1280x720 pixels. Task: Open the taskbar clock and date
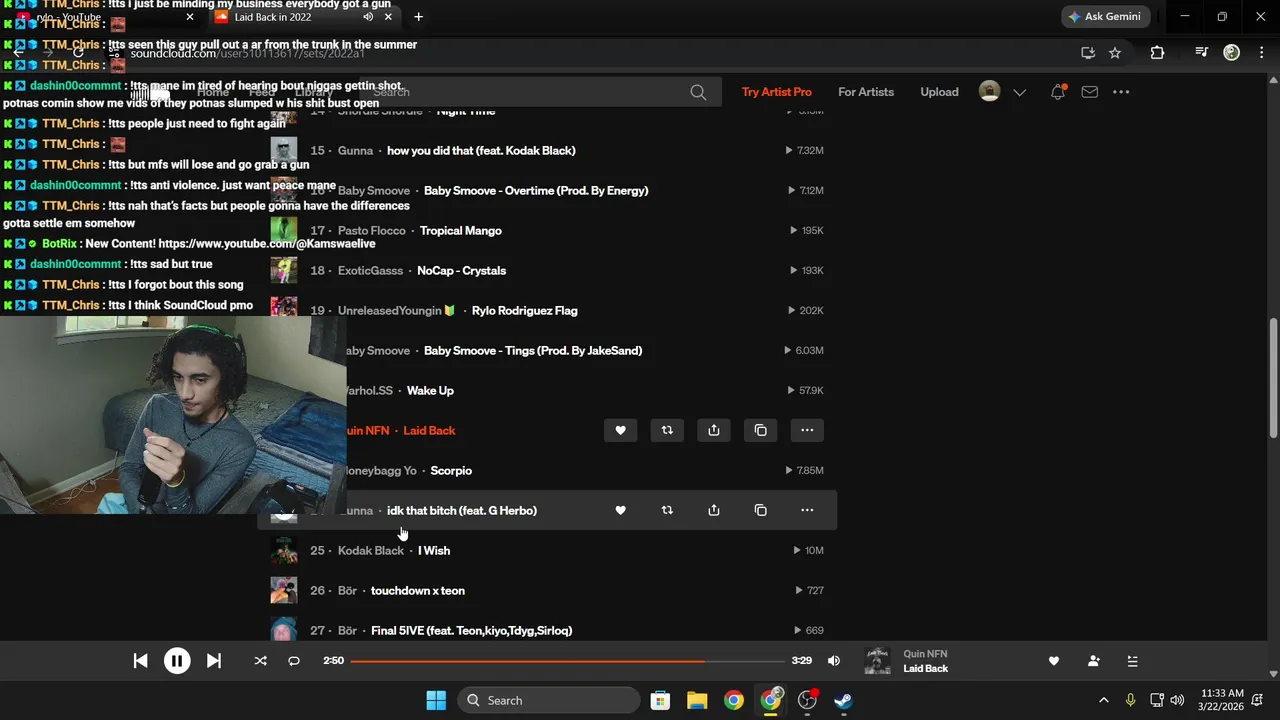click(x=1222, y=700)
